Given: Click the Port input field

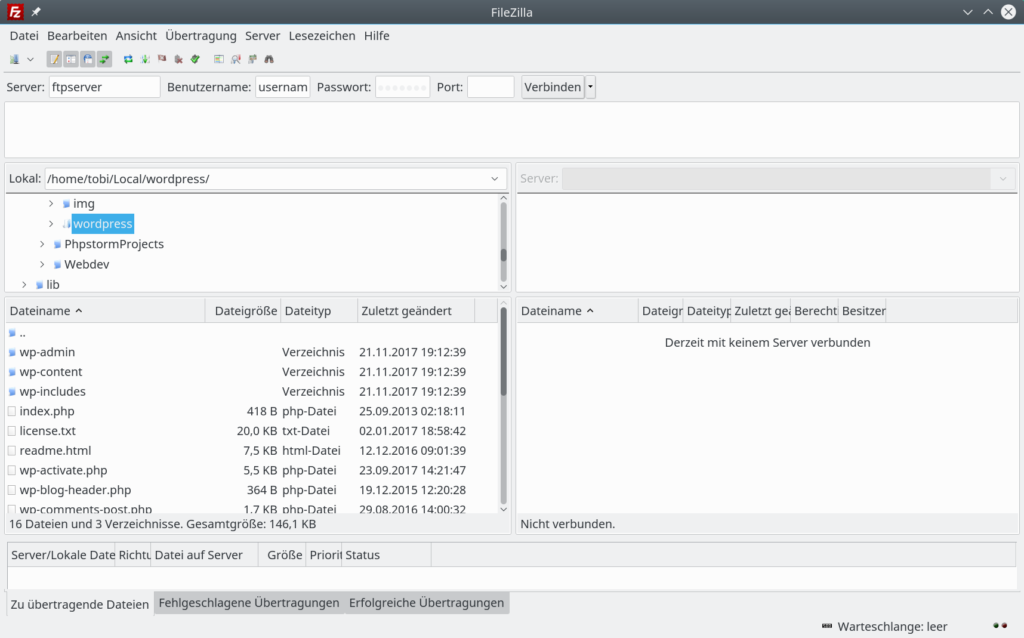Looking at the screenshot, I should tap(490, 87).
